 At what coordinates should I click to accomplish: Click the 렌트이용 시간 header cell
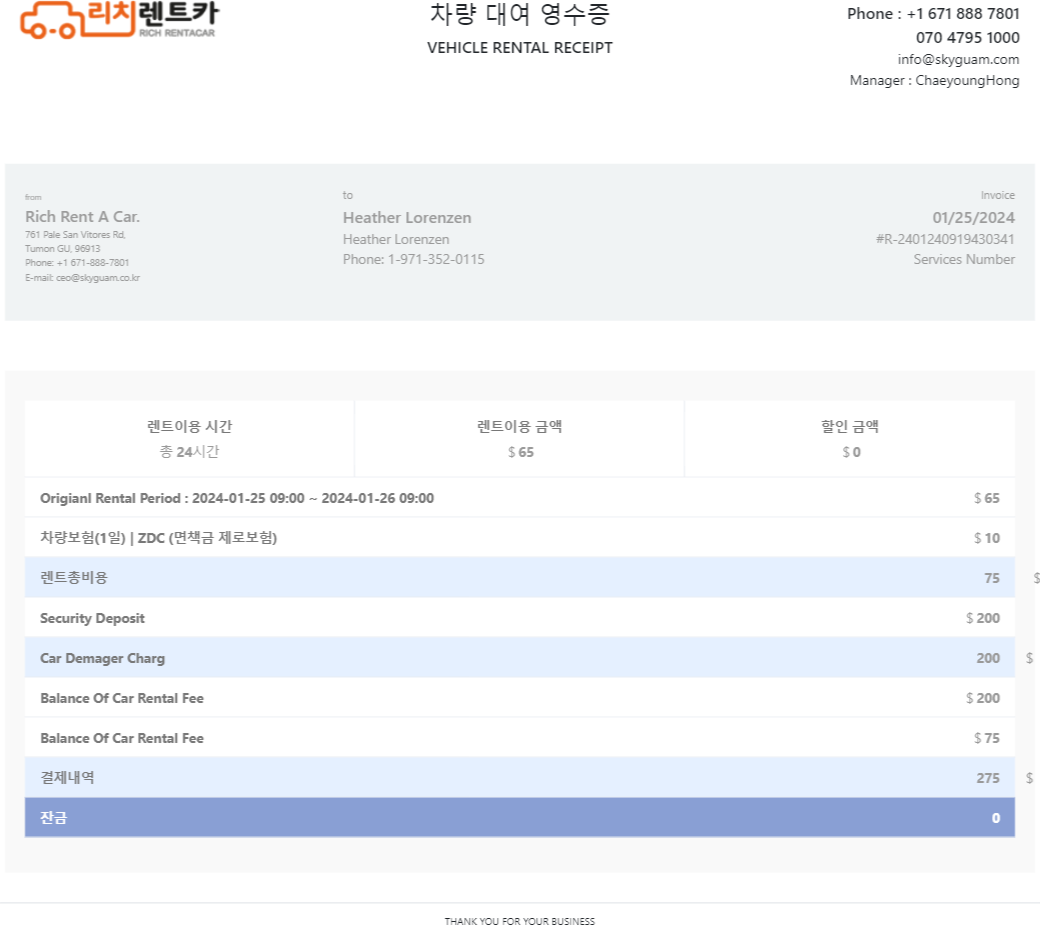pyautogui.click(x=189, y=427)
